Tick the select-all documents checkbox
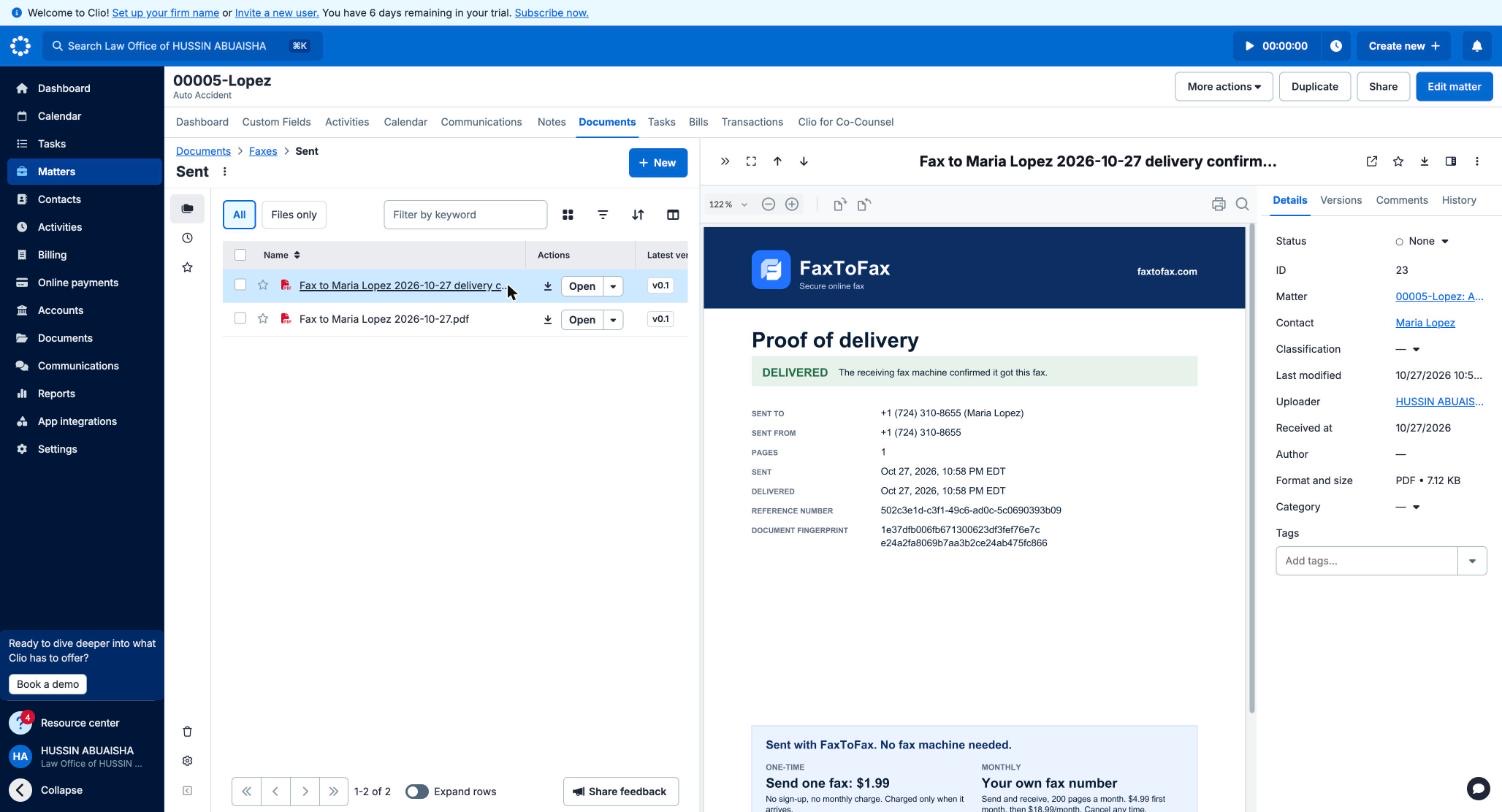This screenshot has height=812, width=1502. click(240, 255)
